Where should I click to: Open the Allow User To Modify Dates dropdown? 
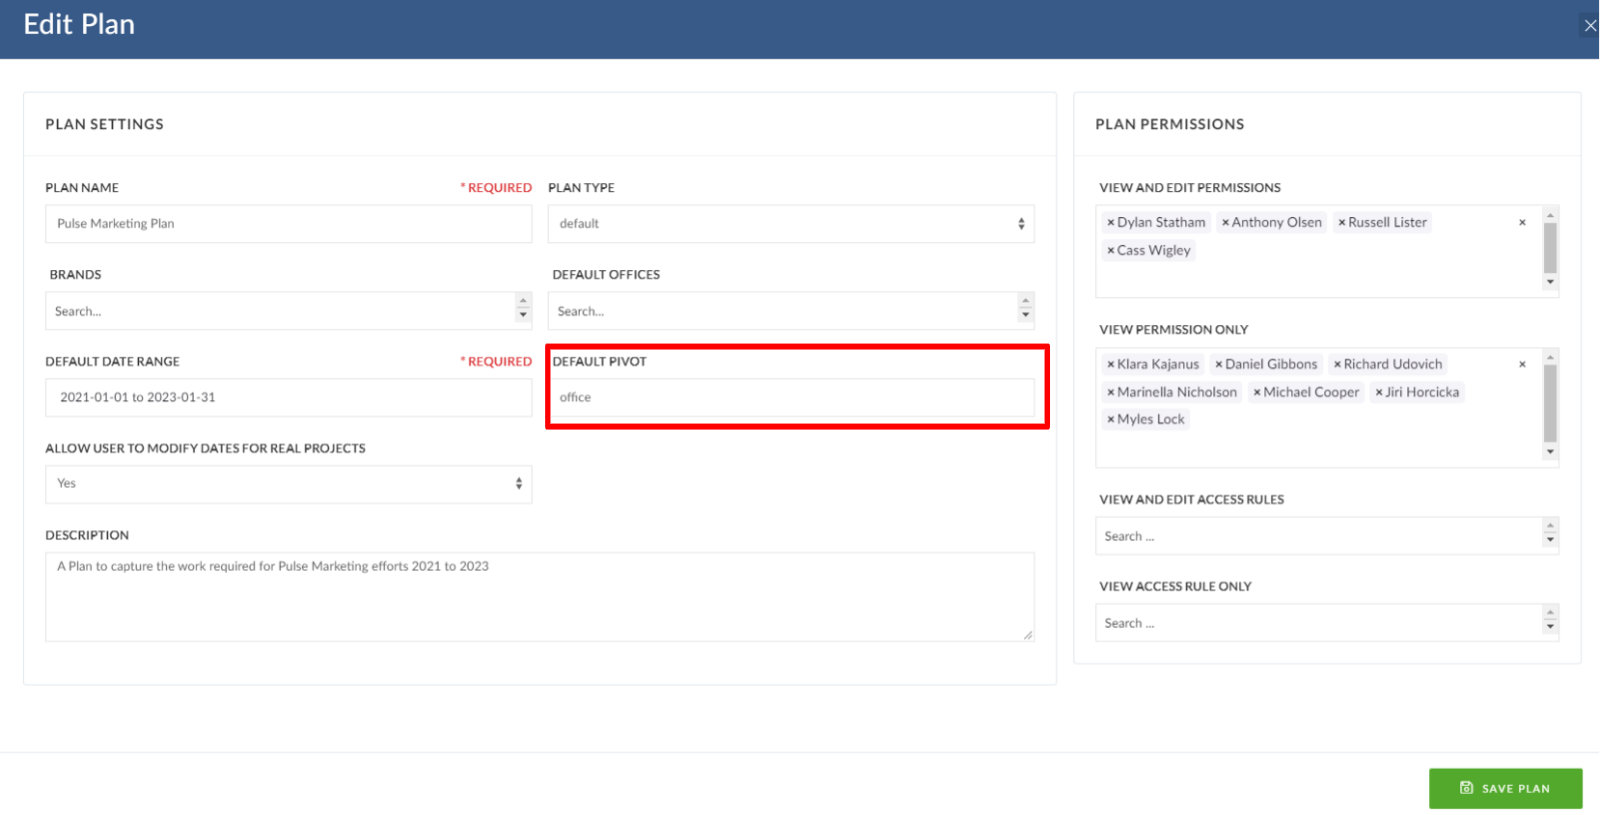288,484
